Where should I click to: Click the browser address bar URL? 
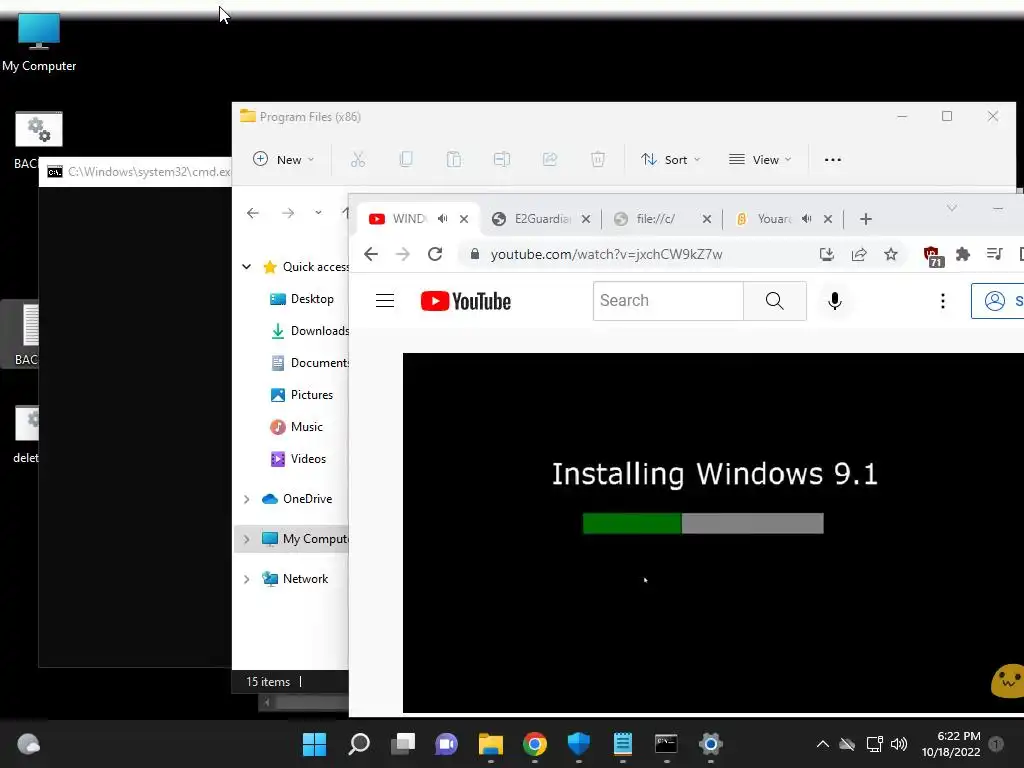[607, 254]
